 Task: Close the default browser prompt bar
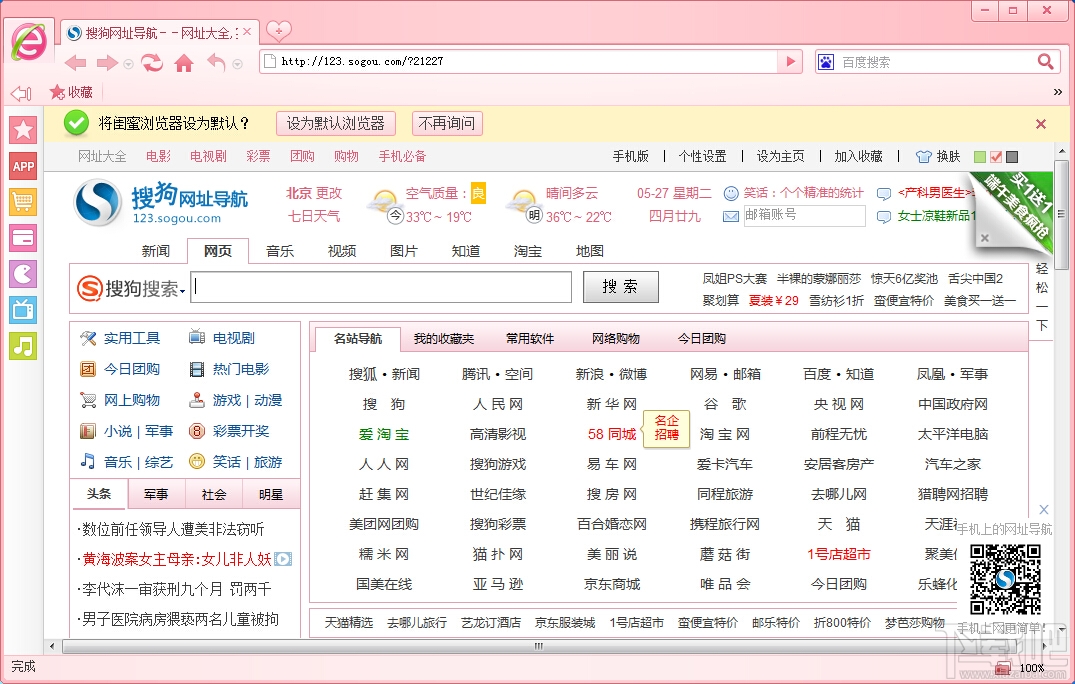coord(1041,124)
